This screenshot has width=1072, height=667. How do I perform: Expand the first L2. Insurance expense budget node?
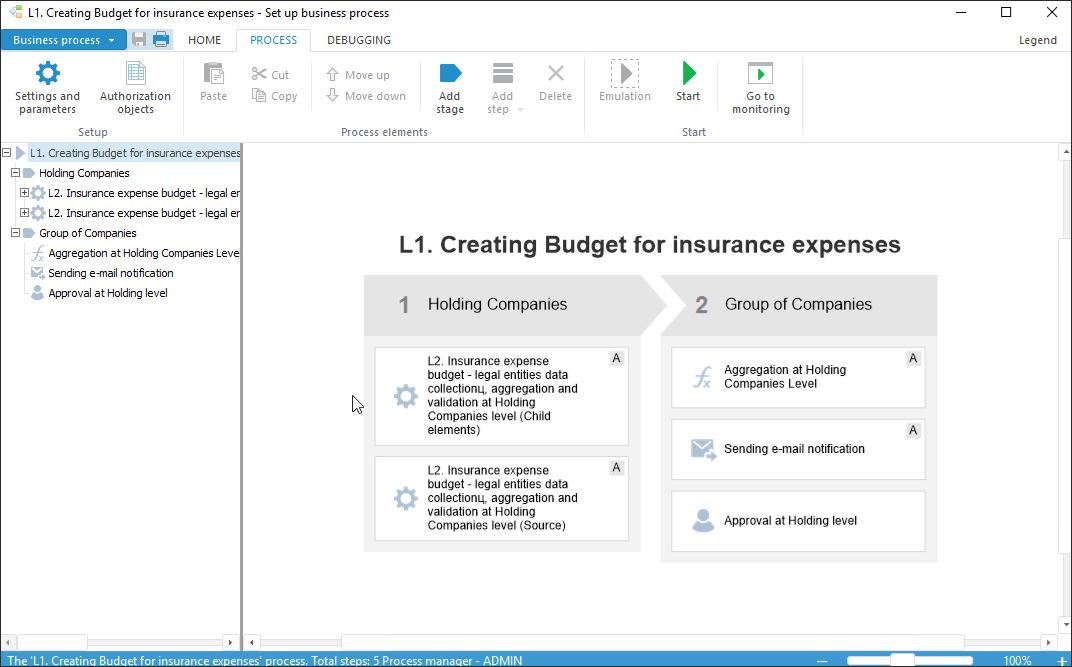point(25,193)
